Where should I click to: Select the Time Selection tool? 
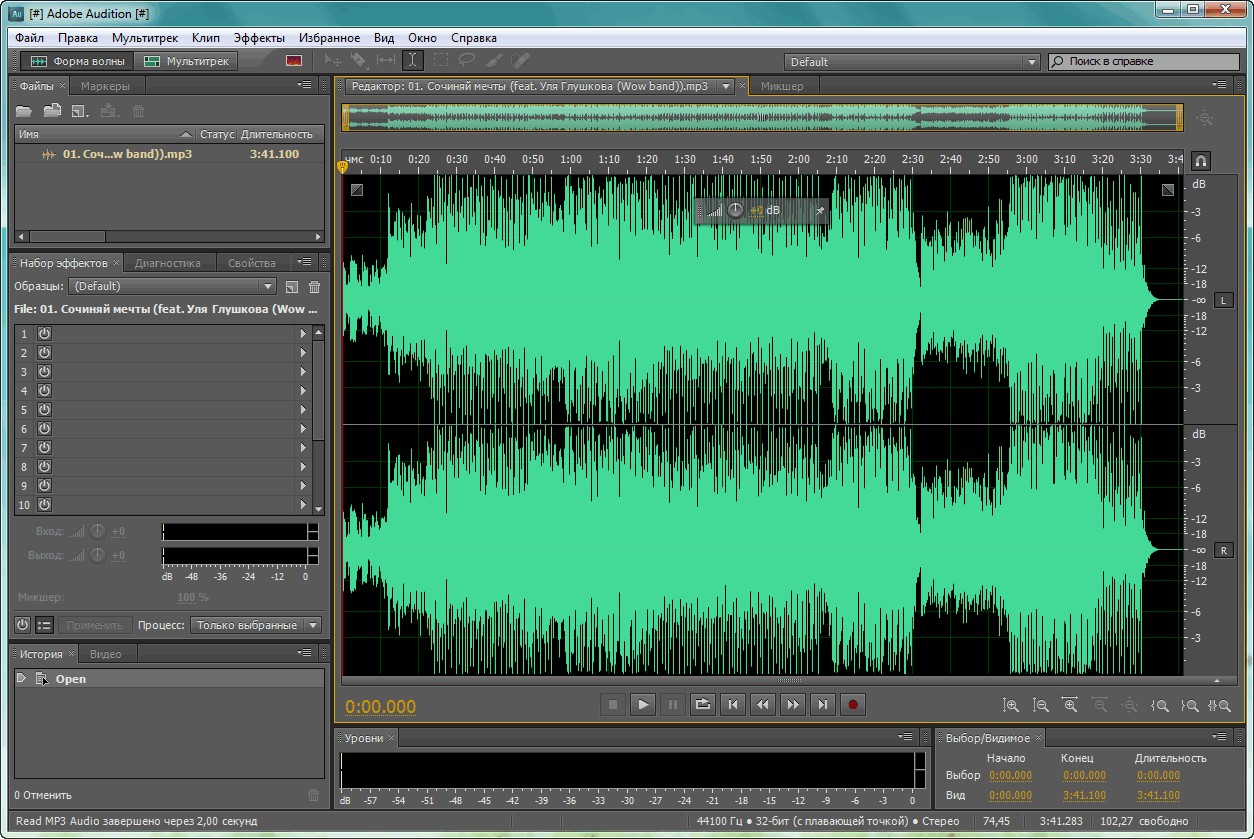pos(413,61)
